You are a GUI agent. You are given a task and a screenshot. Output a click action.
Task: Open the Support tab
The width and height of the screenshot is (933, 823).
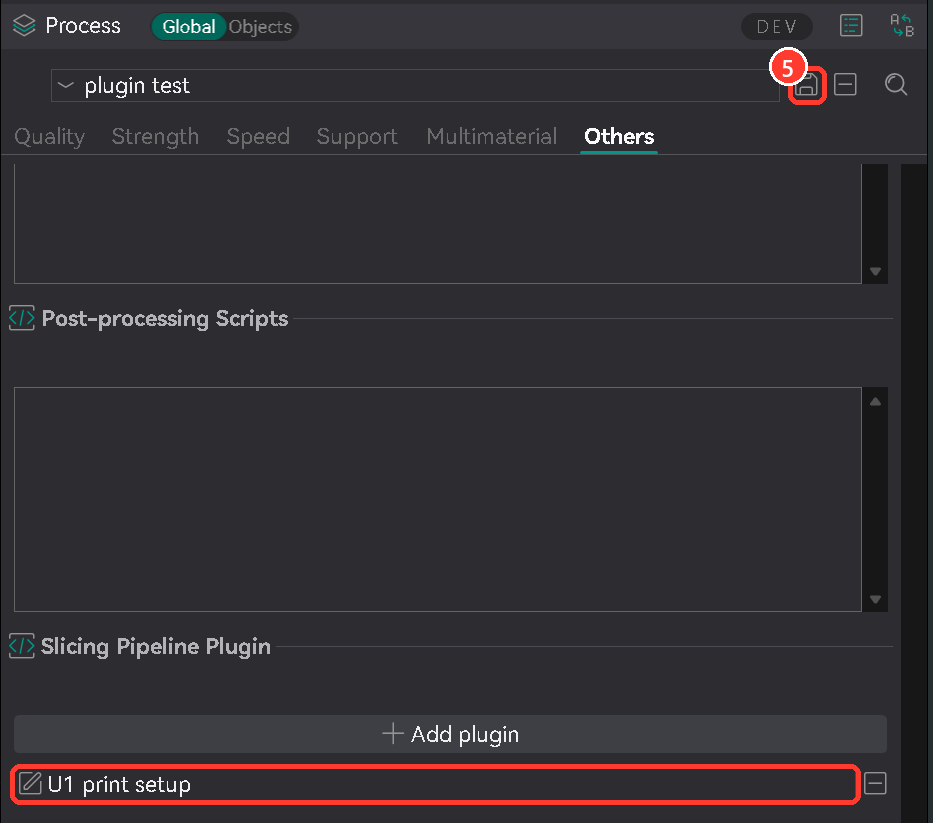[357, 137]
